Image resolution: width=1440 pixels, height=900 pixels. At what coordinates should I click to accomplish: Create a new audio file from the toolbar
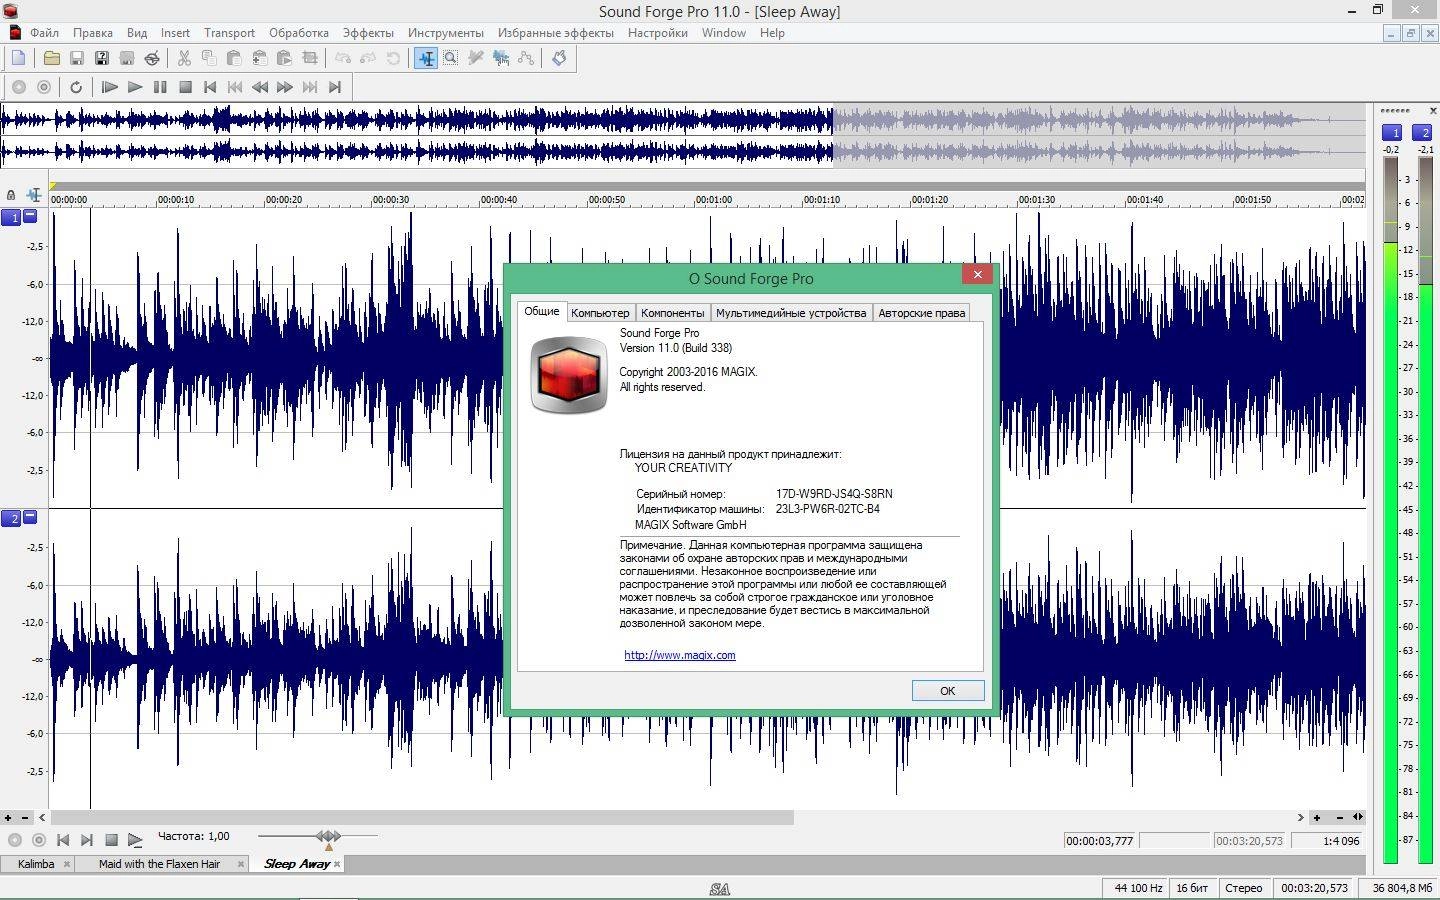[x=18, y=58]
